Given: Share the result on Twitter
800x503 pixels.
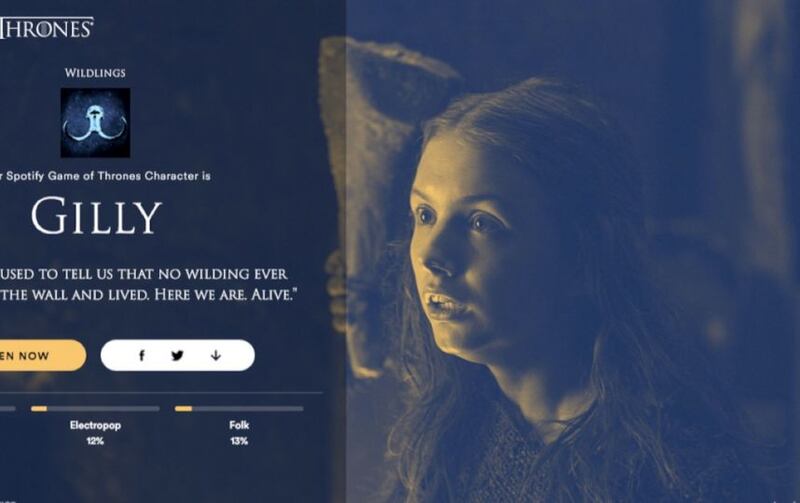Looking at the screenshot, I should pos(177,356).
